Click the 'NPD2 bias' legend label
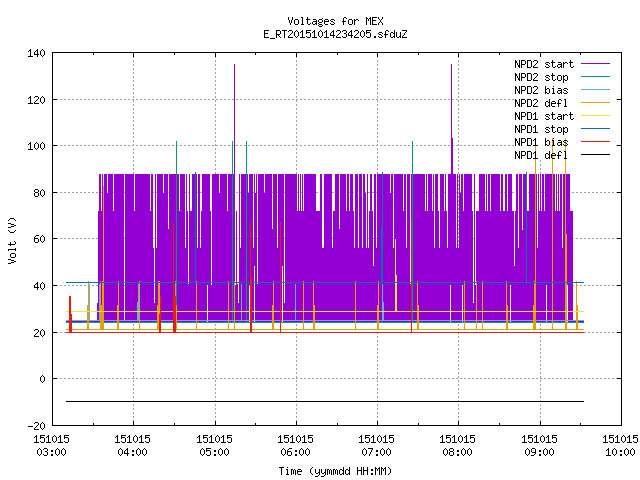The height and width of the screenshot is (480, 640). pos(541,90)
